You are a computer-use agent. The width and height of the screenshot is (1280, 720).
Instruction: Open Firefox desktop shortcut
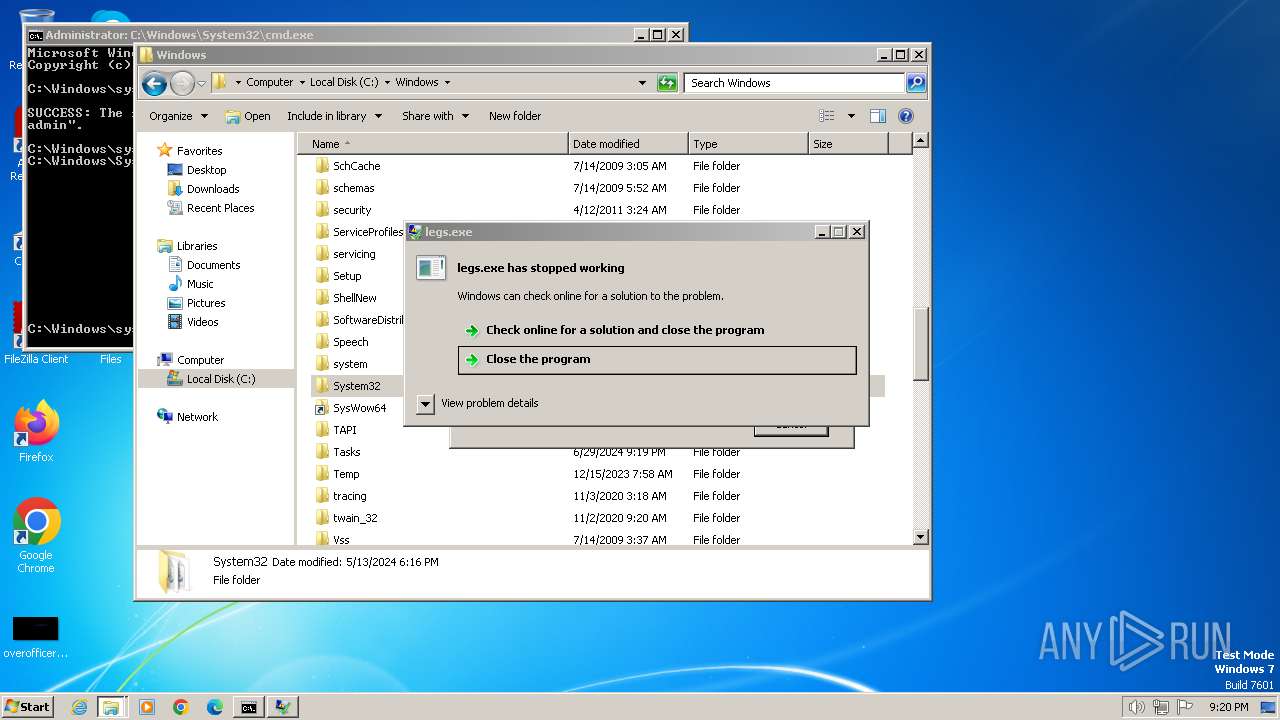pos(36,433)
